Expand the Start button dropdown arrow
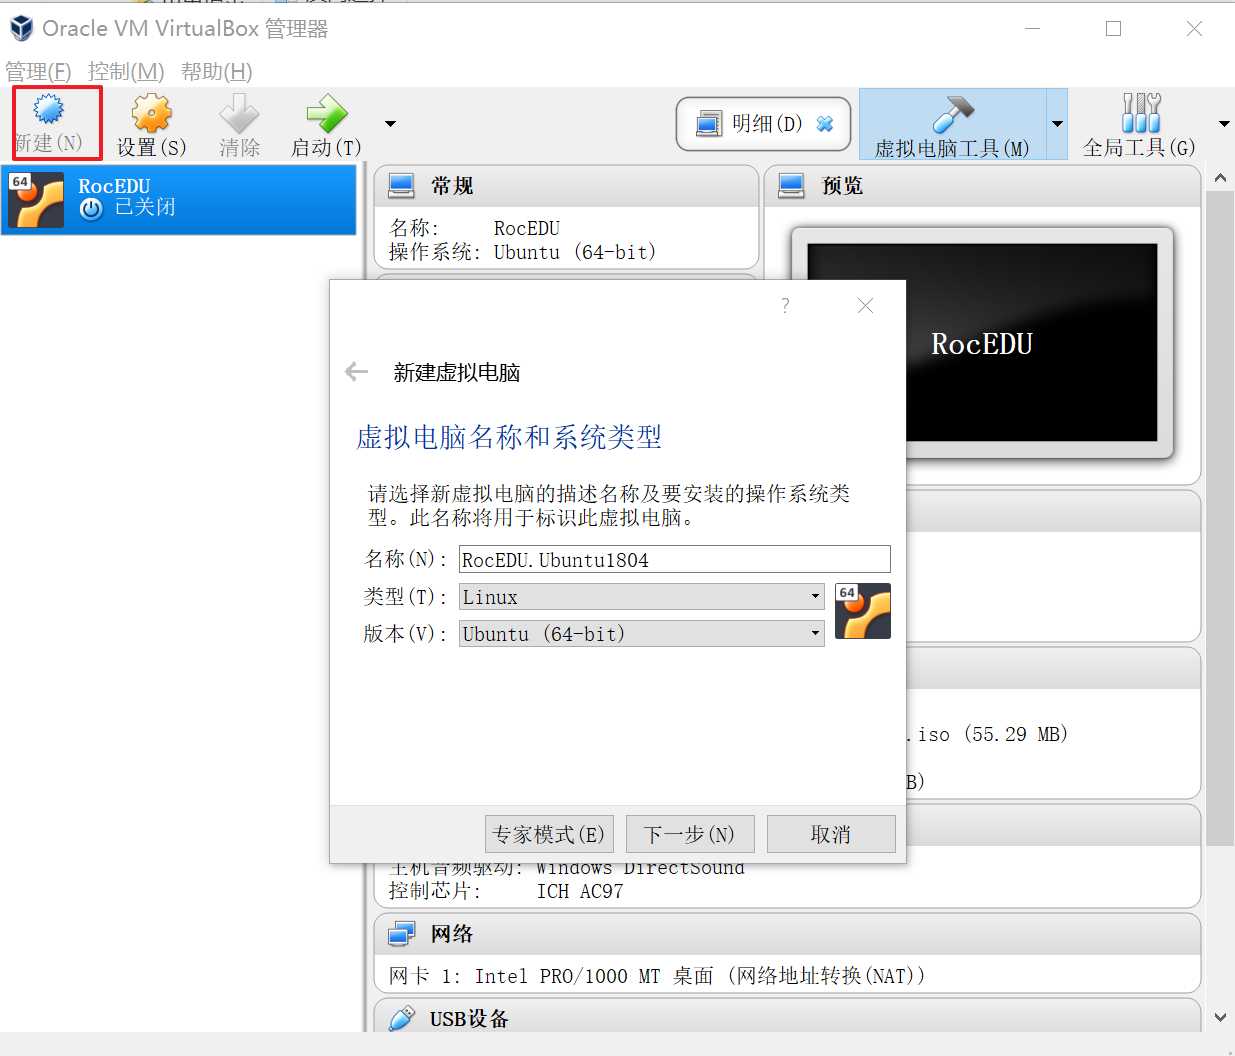This screenshot has height=1056, width=1235. (390, 124)
